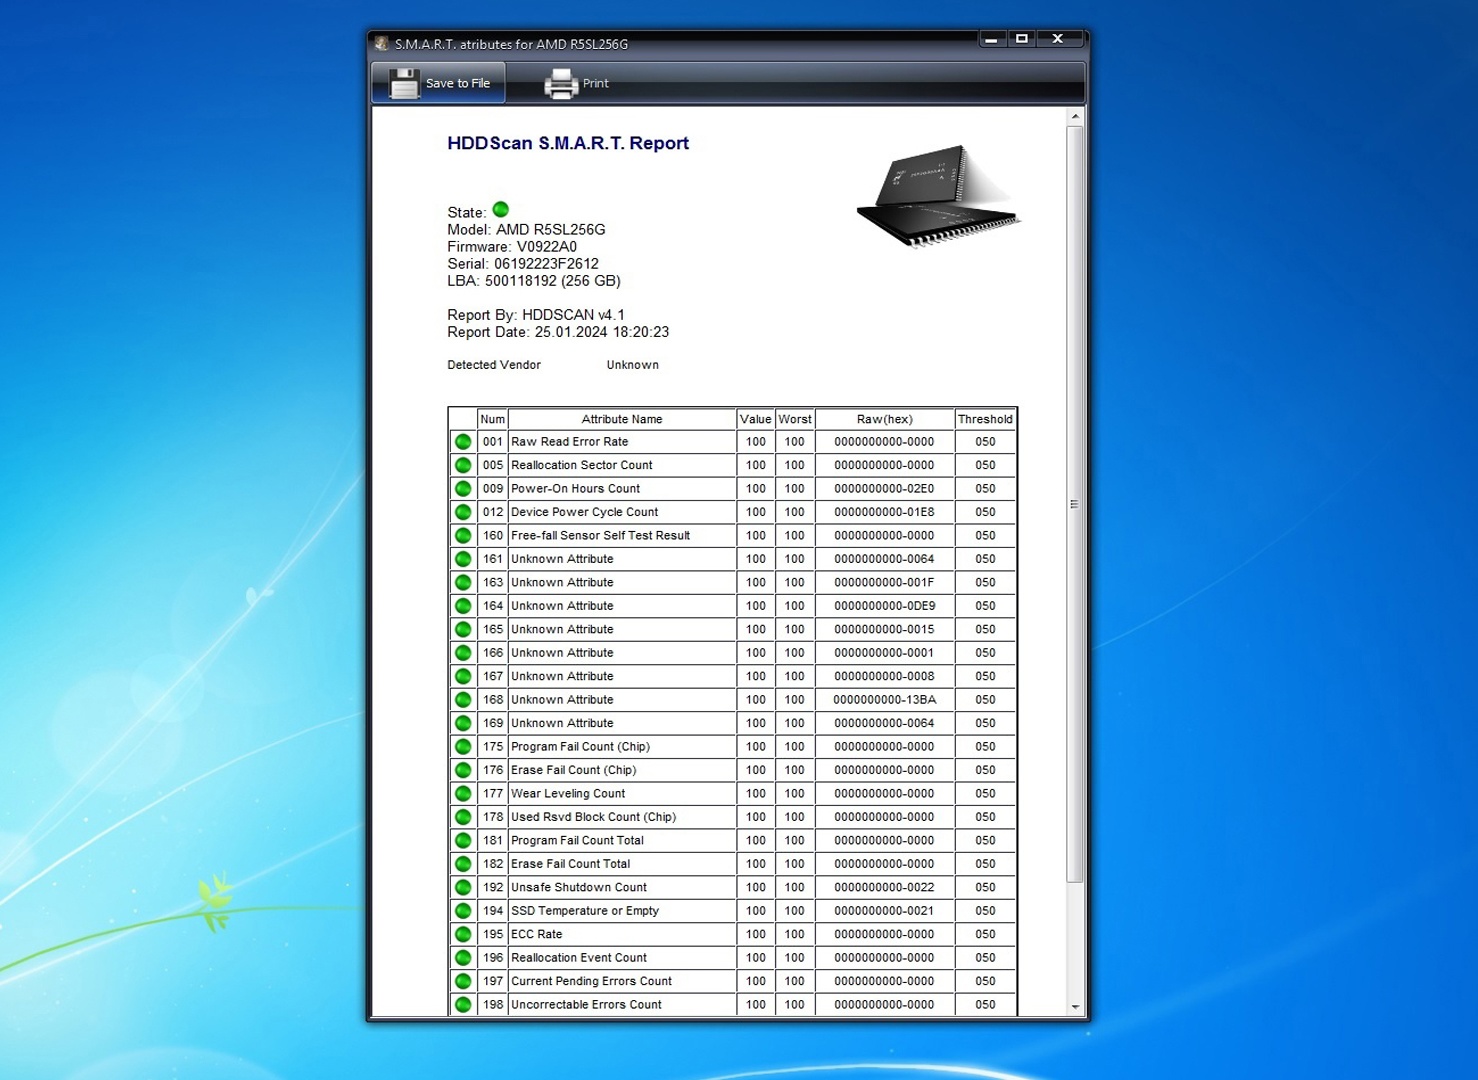Image resolution: width=1478 pixels, height=1080 pixels.
Task: Click the window title S.M.A.R.T. atributes text
Action: [511, 44]
